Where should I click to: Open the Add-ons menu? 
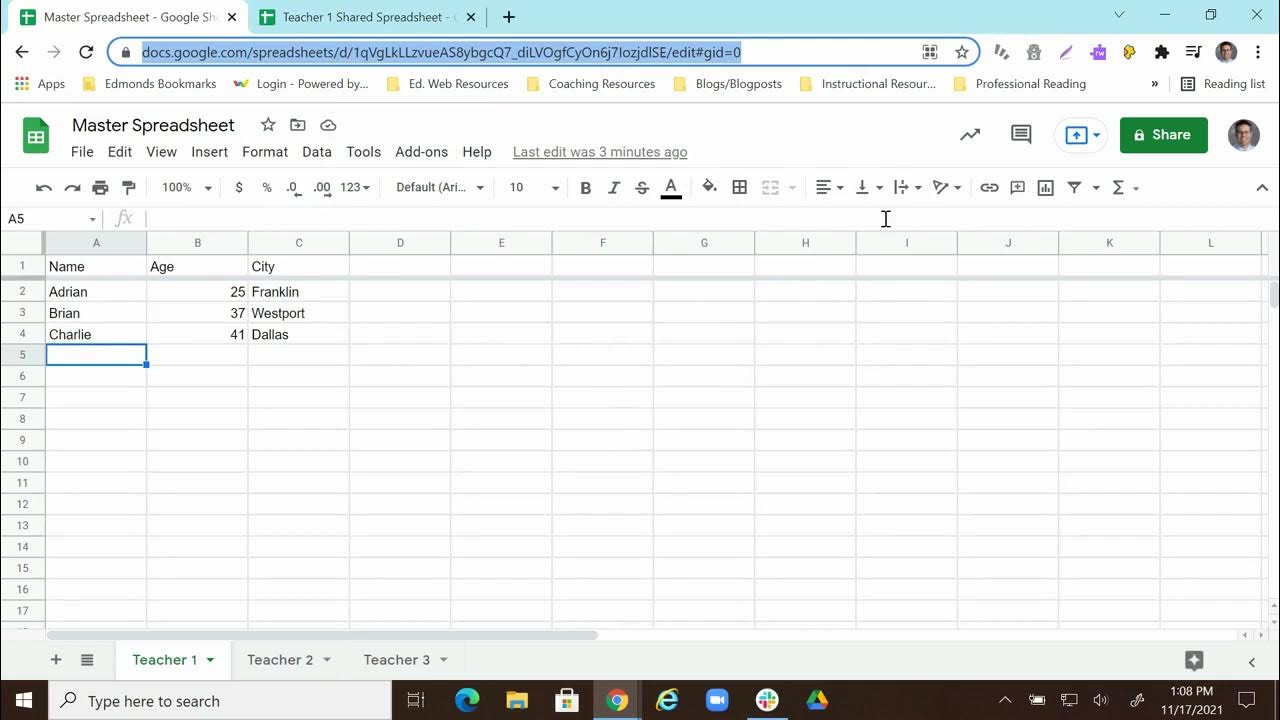422,152
